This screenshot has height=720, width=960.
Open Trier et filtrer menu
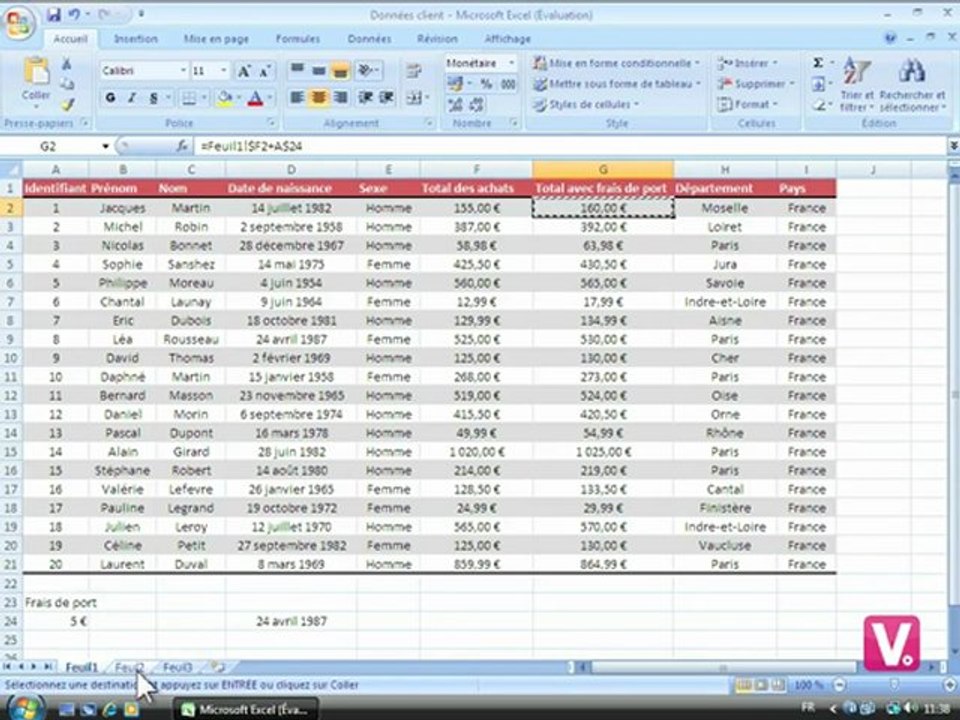[x=857, y=84]
